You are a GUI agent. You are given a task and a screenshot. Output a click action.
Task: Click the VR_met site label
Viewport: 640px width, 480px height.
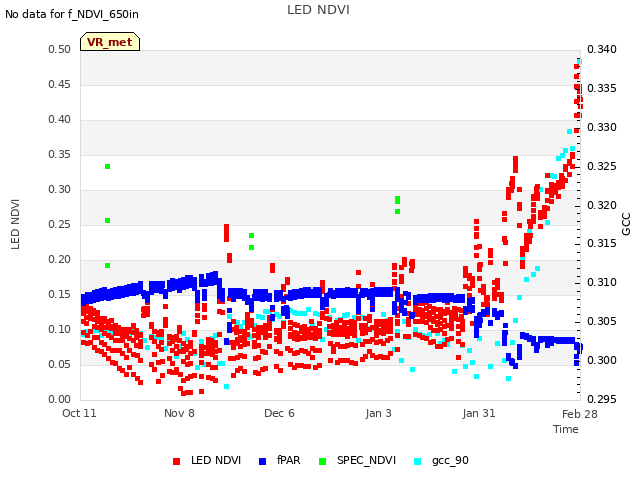[x=110, y=42]
